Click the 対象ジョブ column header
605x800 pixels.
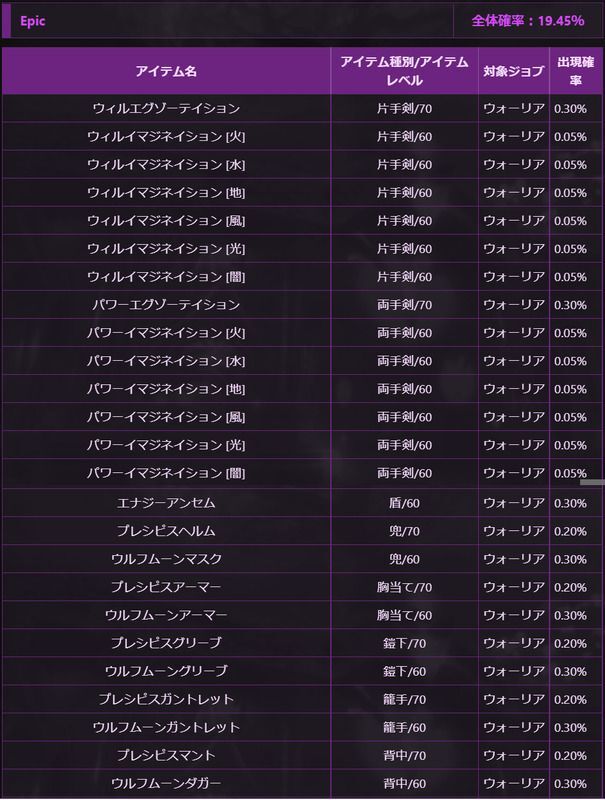point(514,71)
